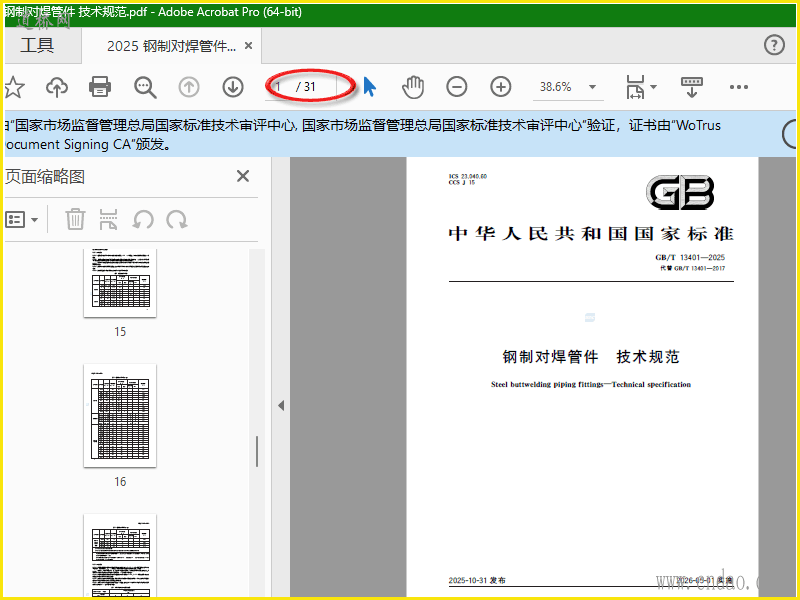Activate the selection arrow tool
Image resolution: width=800 pixels, height=600 pixels.
coord(370,87)
